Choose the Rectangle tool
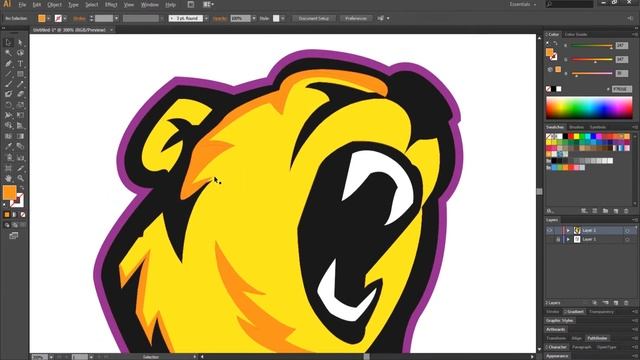Viewport: 640px width, 360px height. pyautogui.click(x=20, y=74)
